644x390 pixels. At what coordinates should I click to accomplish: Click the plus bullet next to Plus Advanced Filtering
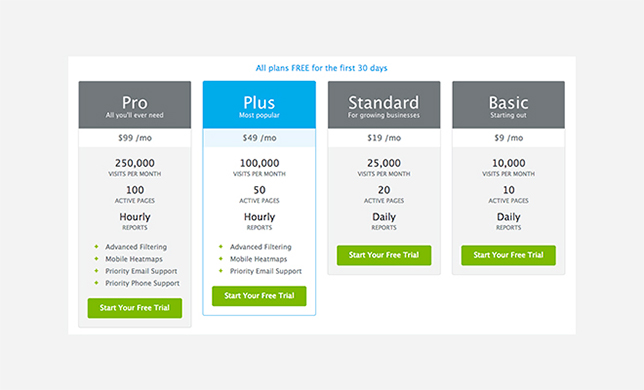[221, 247]
